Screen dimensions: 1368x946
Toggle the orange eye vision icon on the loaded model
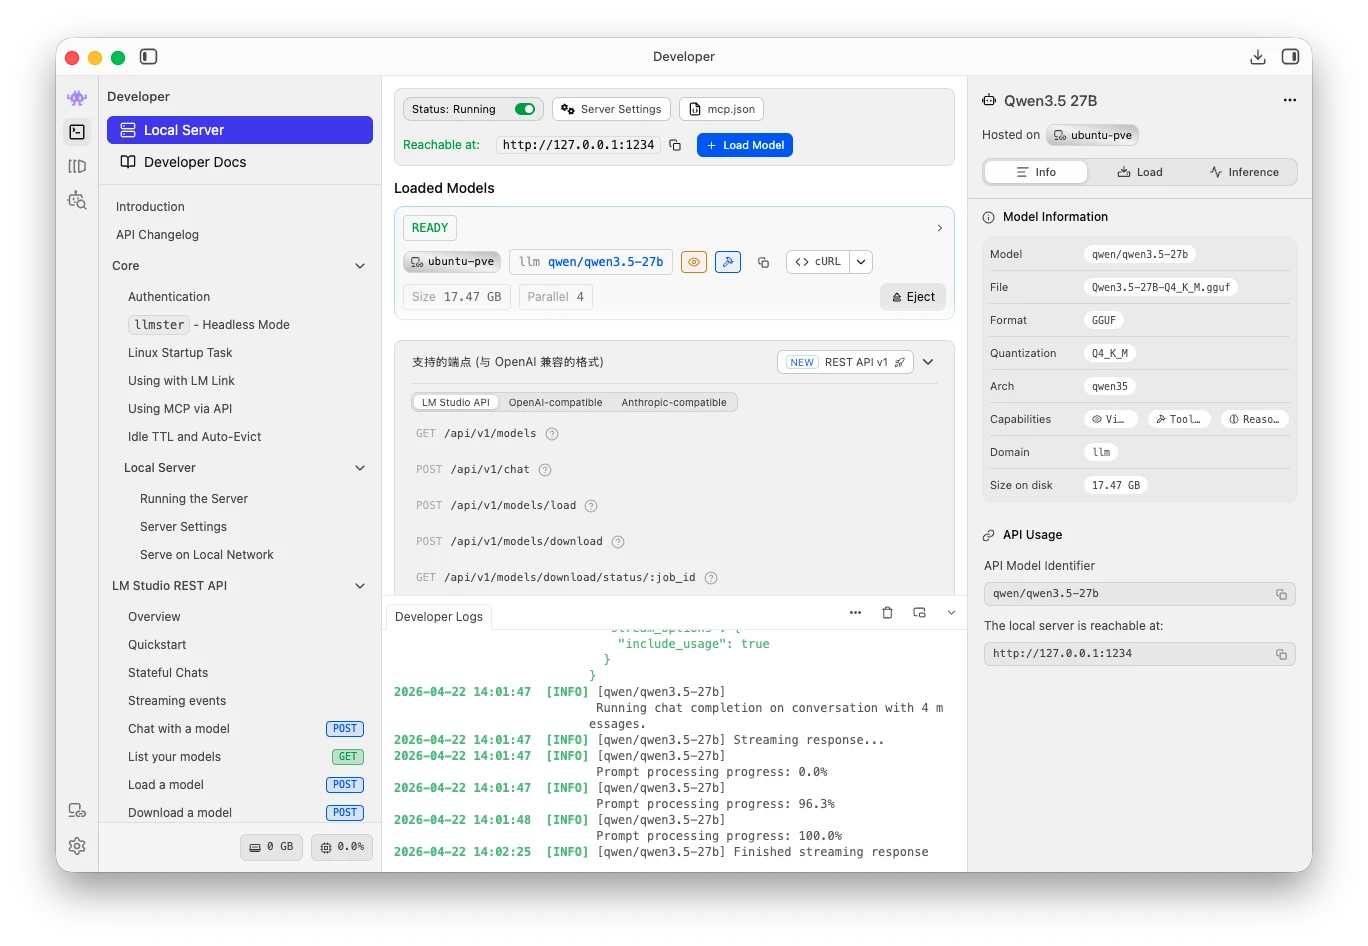pos(694,262)
